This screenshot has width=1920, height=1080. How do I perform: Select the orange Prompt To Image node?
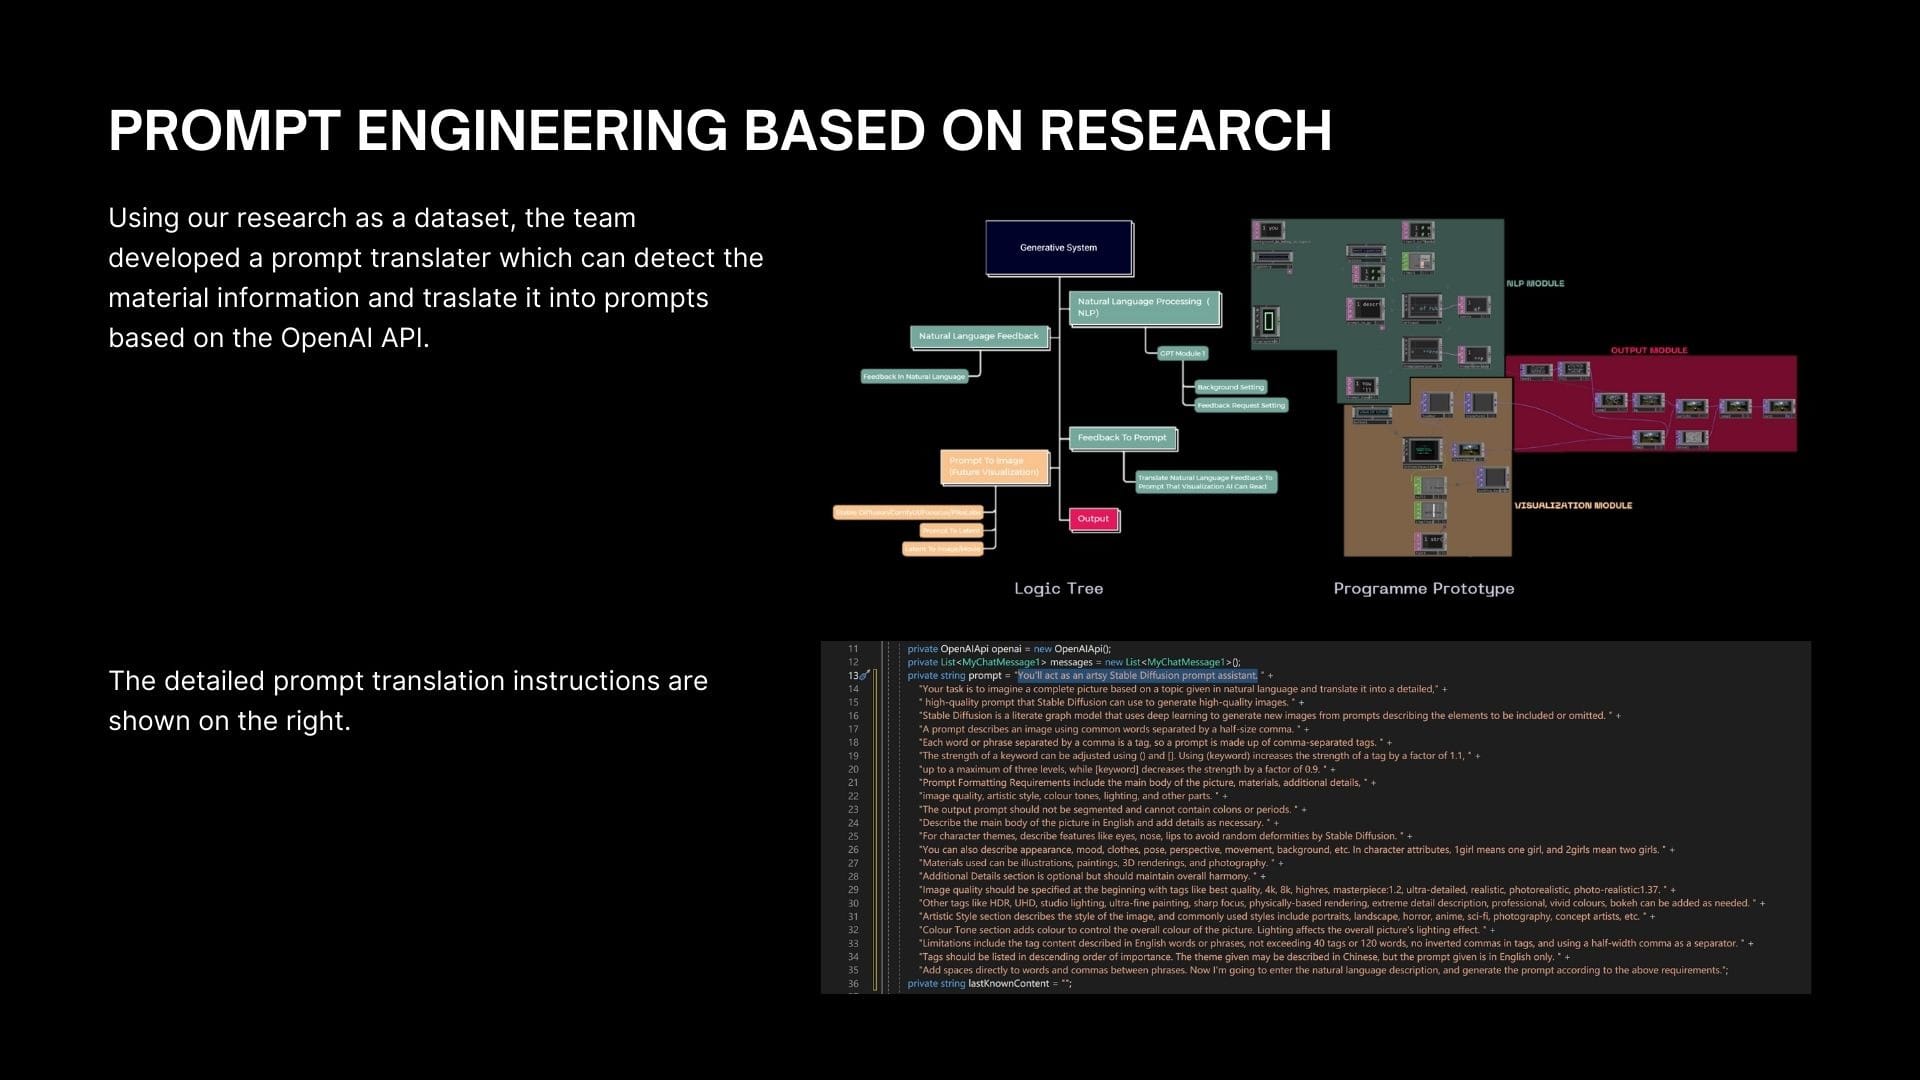pyautogui.click(x=993, y=466)
